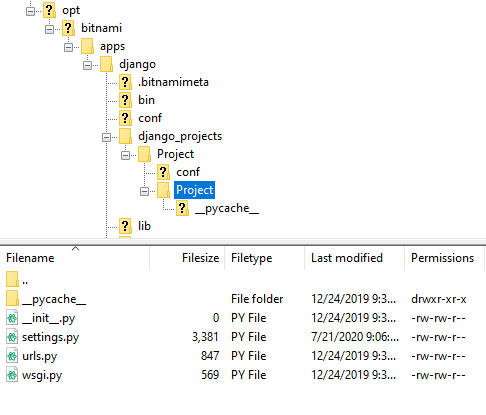Select the __pycache__ tree folder
The image size is (486, 415).
[227, 208]
